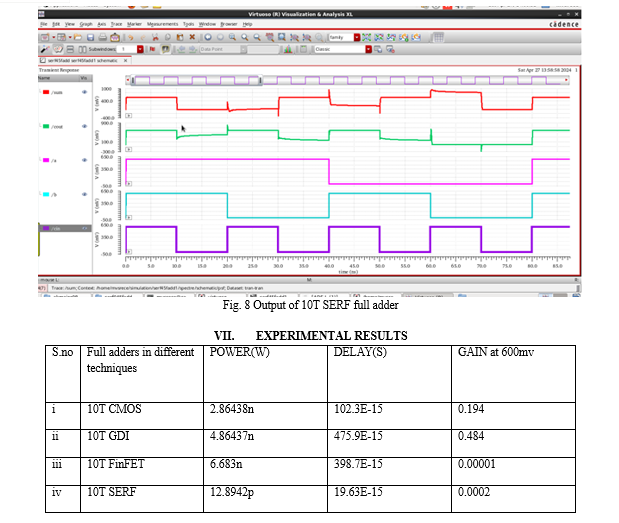Expand arrow beside the table-layout icon
619x523 pixels.
point(70,37)
